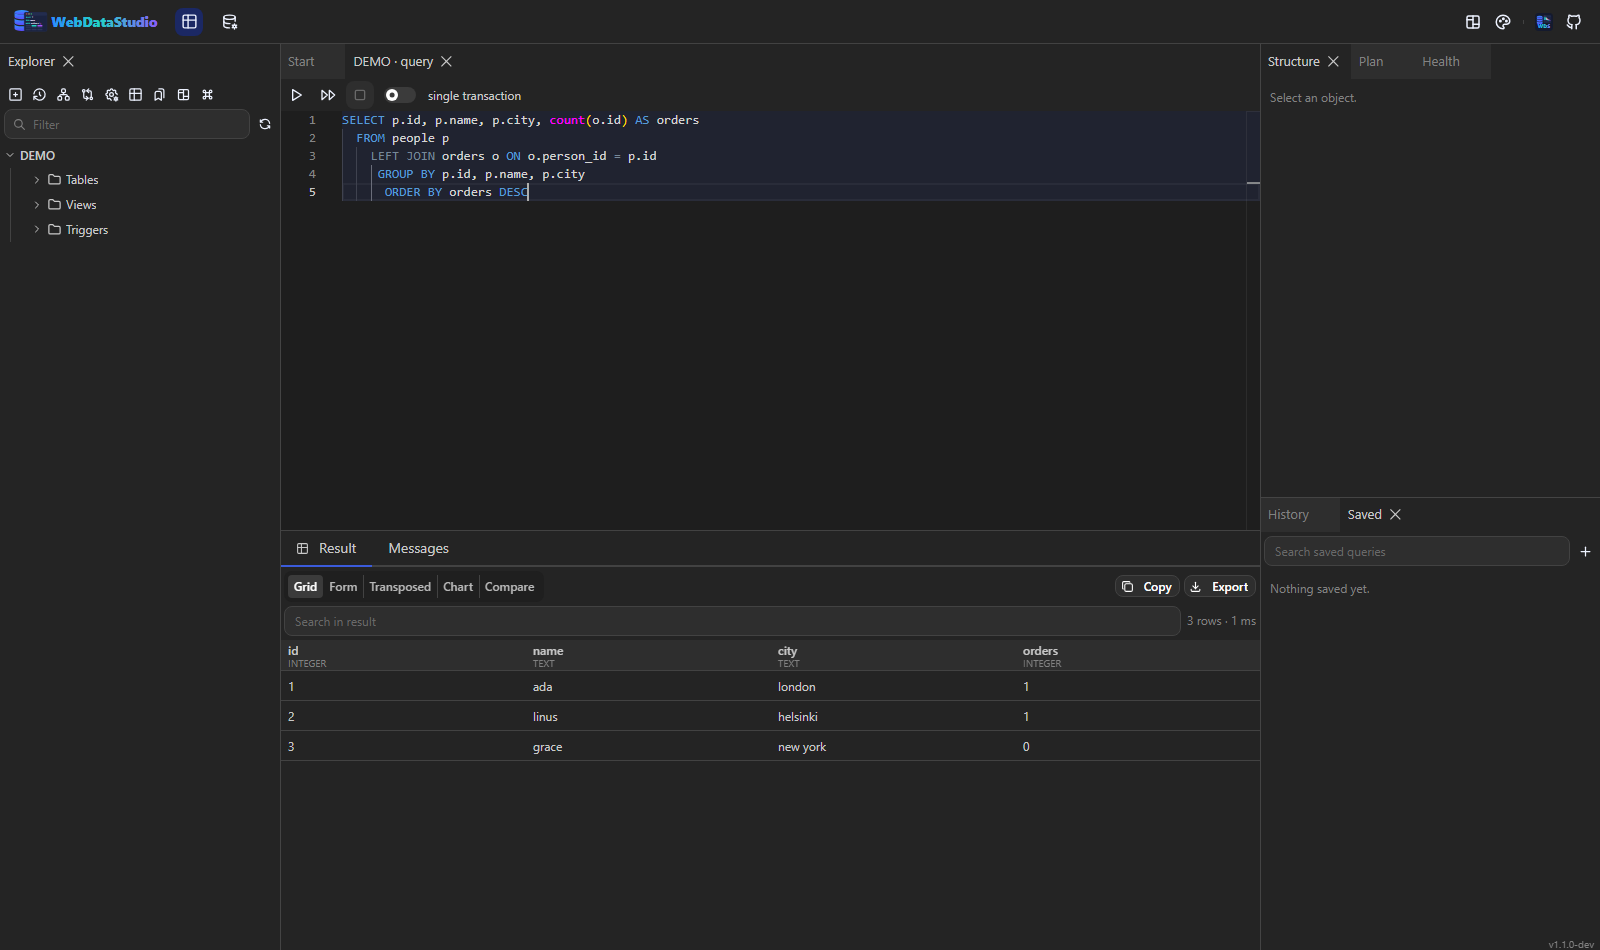
Task: Click the WDS app badge icon
Action: click(1544, 22)
